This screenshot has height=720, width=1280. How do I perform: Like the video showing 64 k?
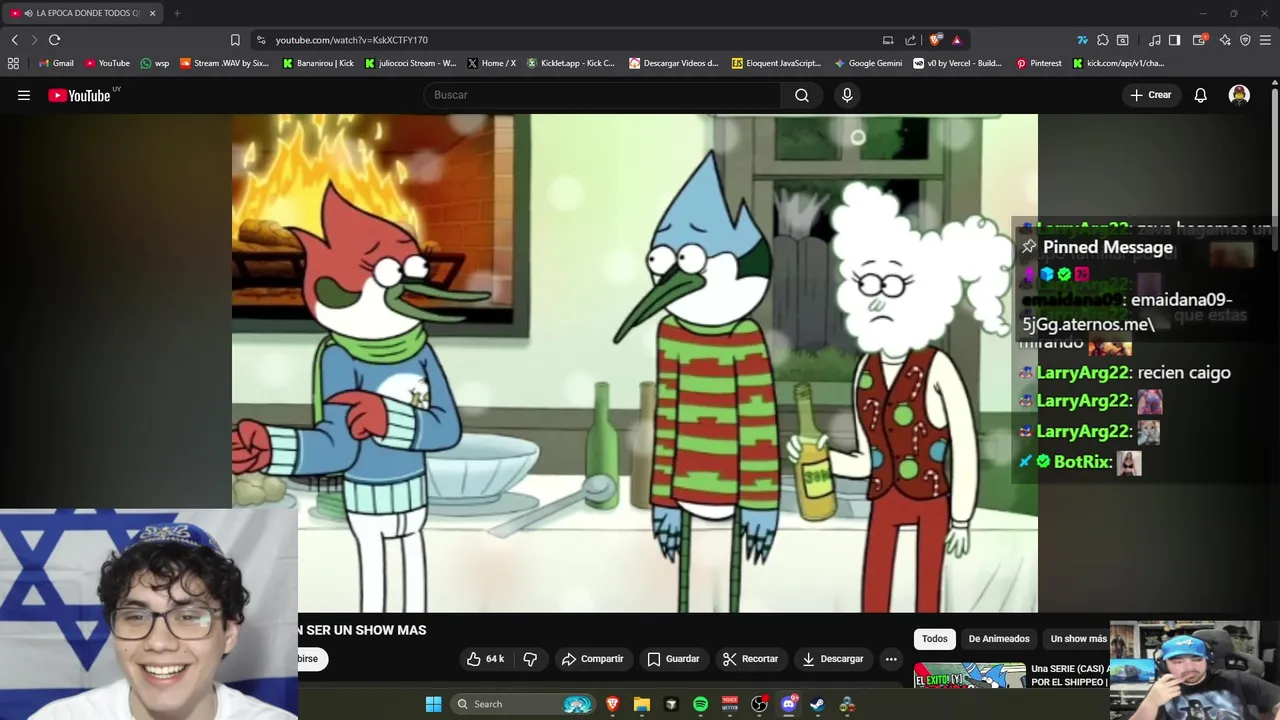[485, 659]
